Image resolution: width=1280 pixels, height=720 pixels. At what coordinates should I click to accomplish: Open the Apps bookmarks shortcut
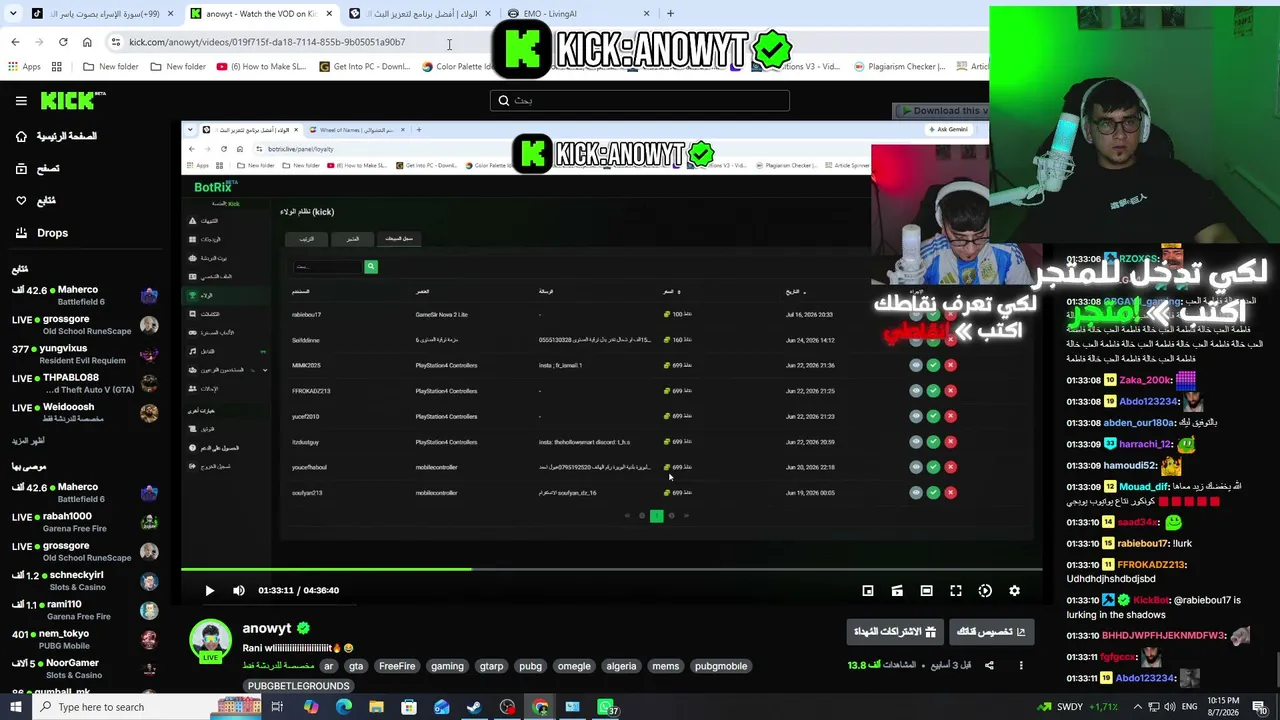[x=24, y=67]
